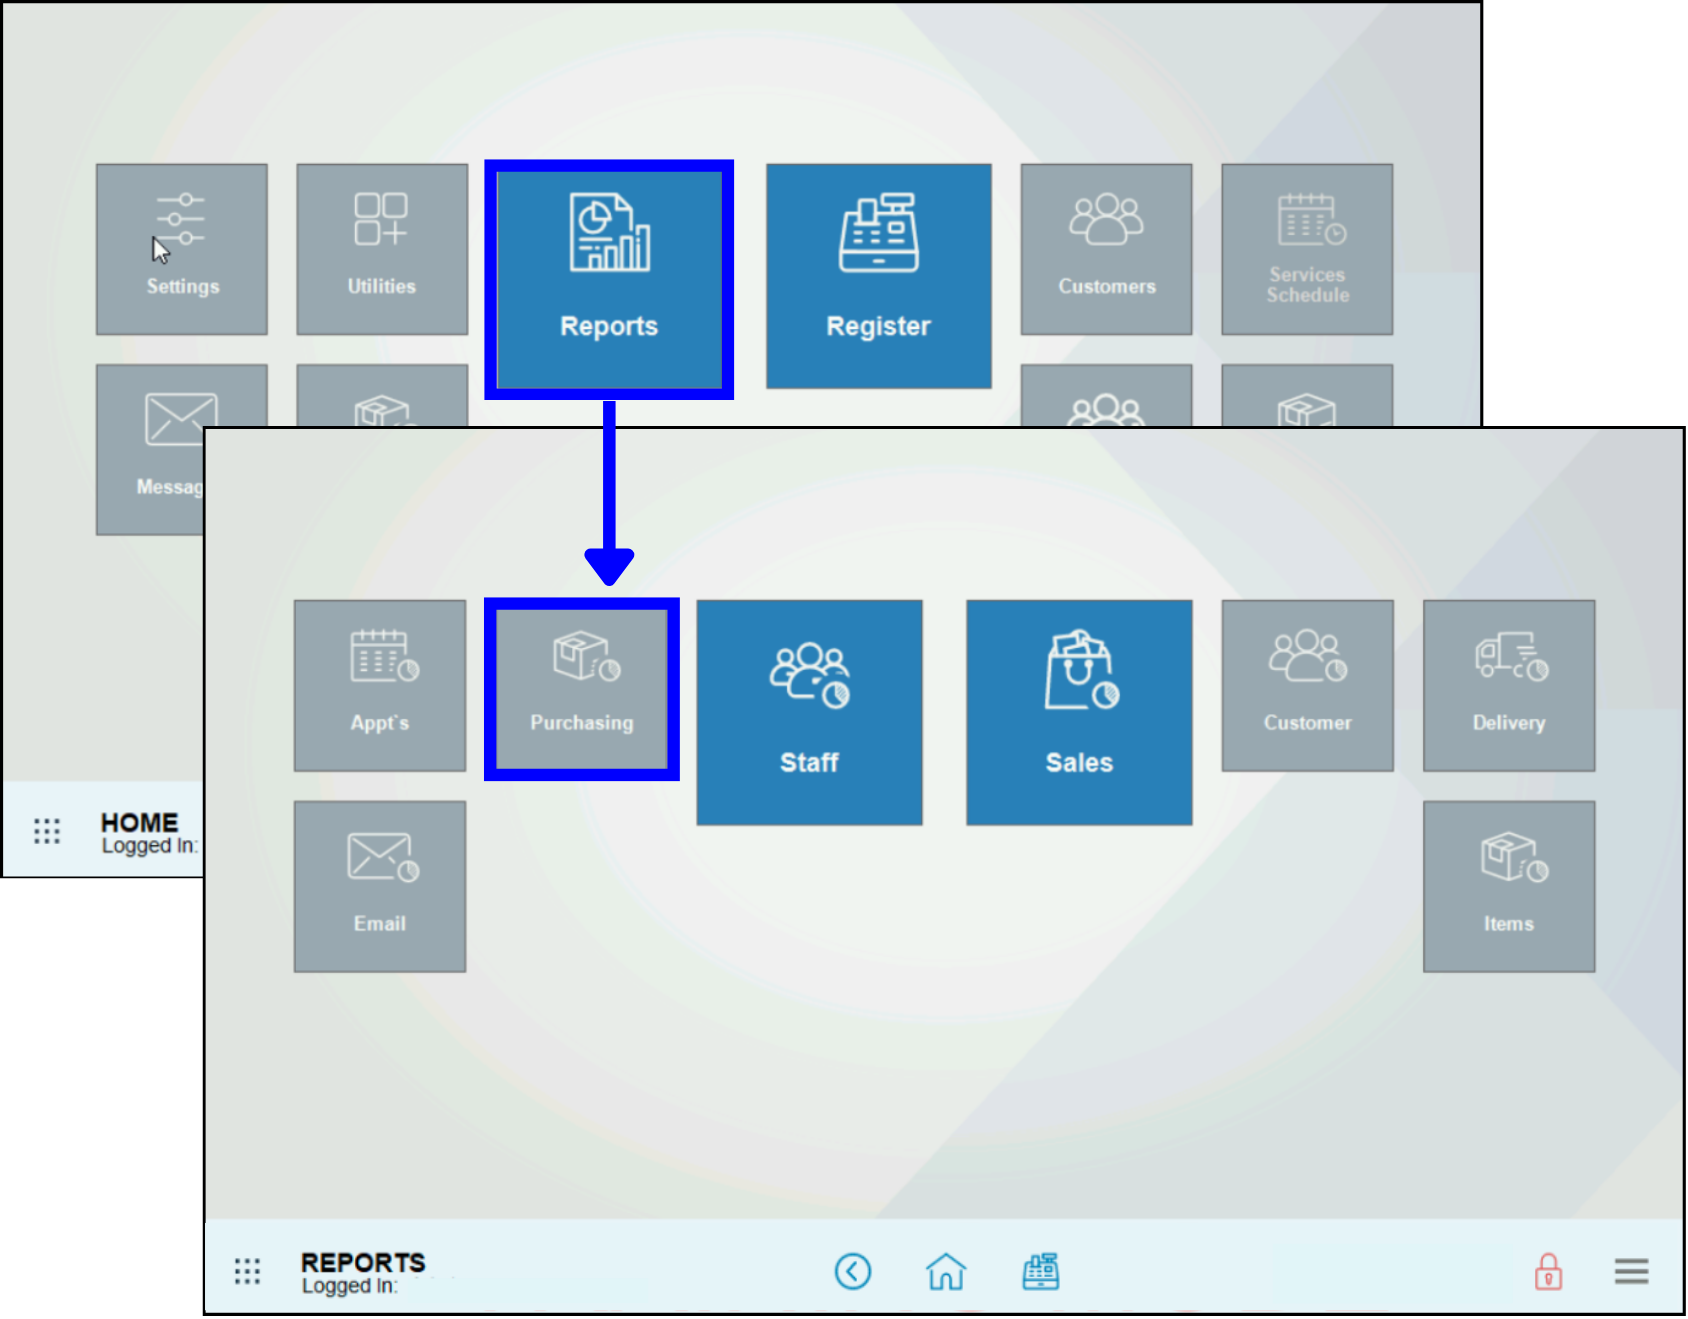Viewport: 1688px width, 1319px height.
Task: Click the back arrow in bottom bar
Action: tap(853, 1272)
